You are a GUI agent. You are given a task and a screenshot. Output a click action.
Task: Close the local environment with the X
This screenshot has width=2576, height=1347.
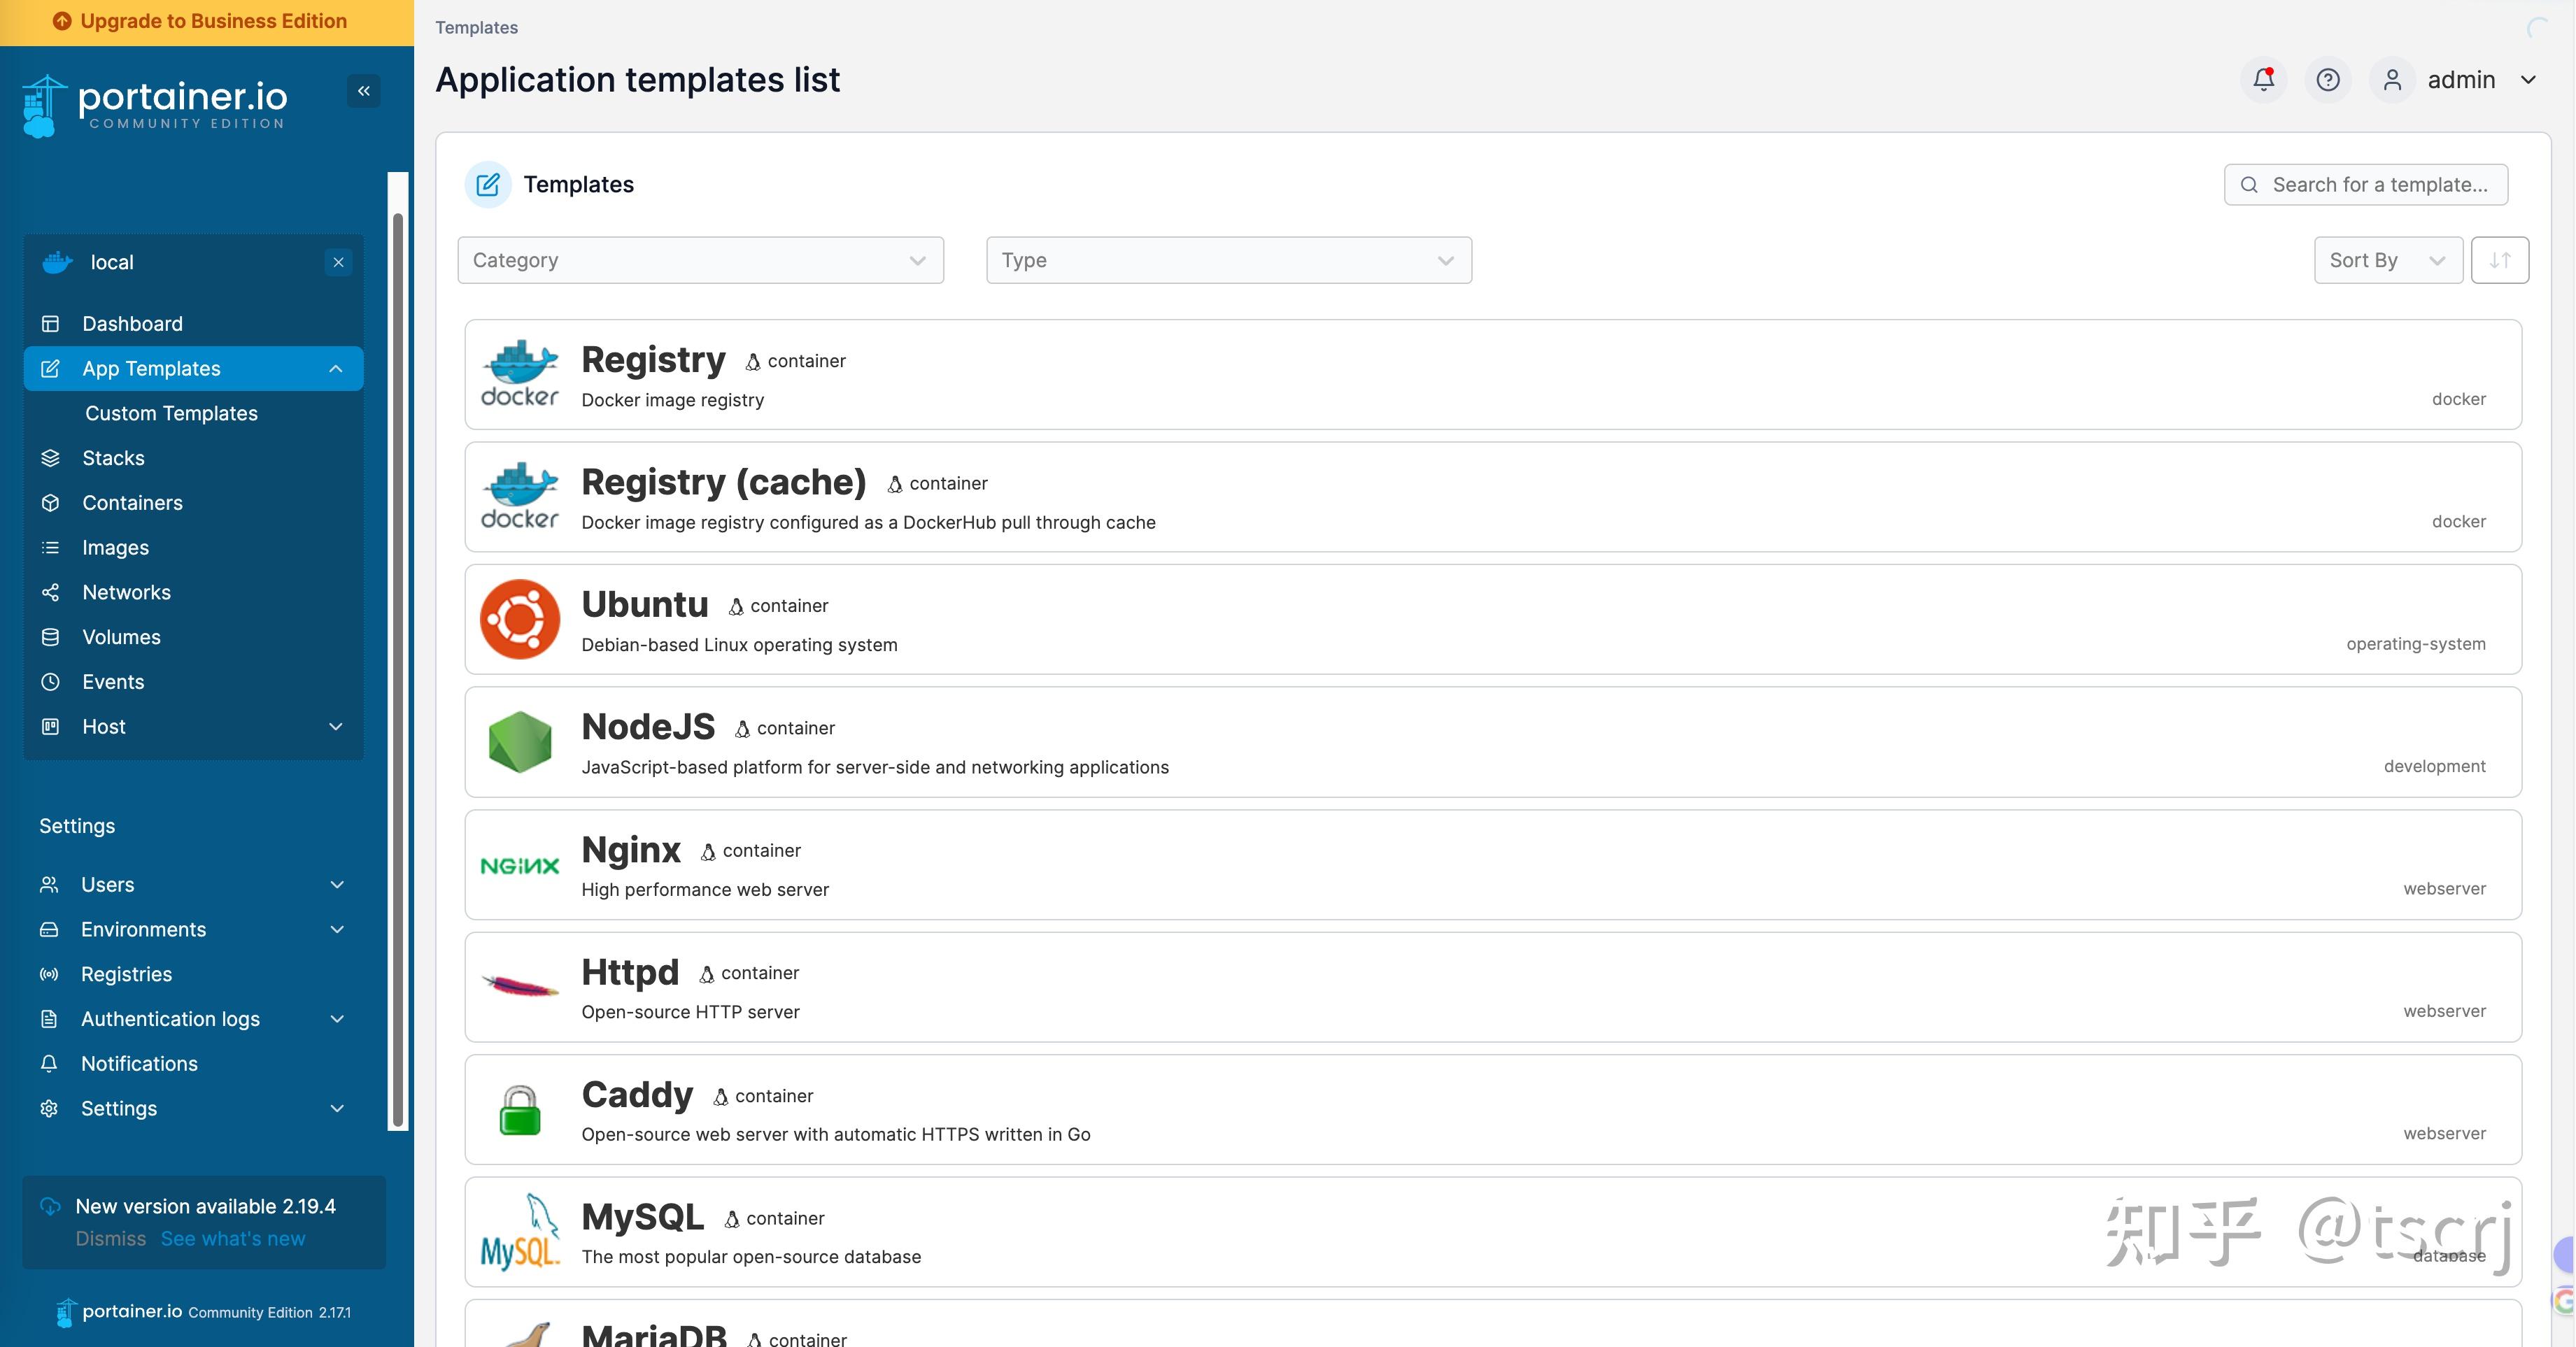[339, 262]
